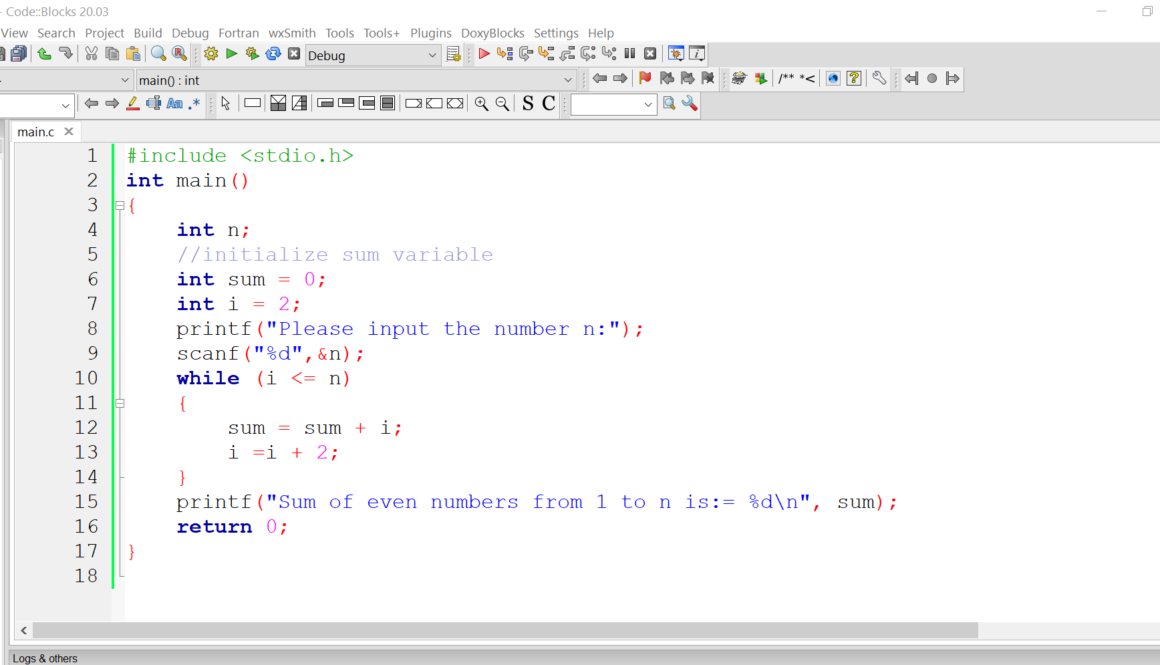The image size is (1160, 665).
Task: Build the project using the gear icon
Action: tap(211, 55)
